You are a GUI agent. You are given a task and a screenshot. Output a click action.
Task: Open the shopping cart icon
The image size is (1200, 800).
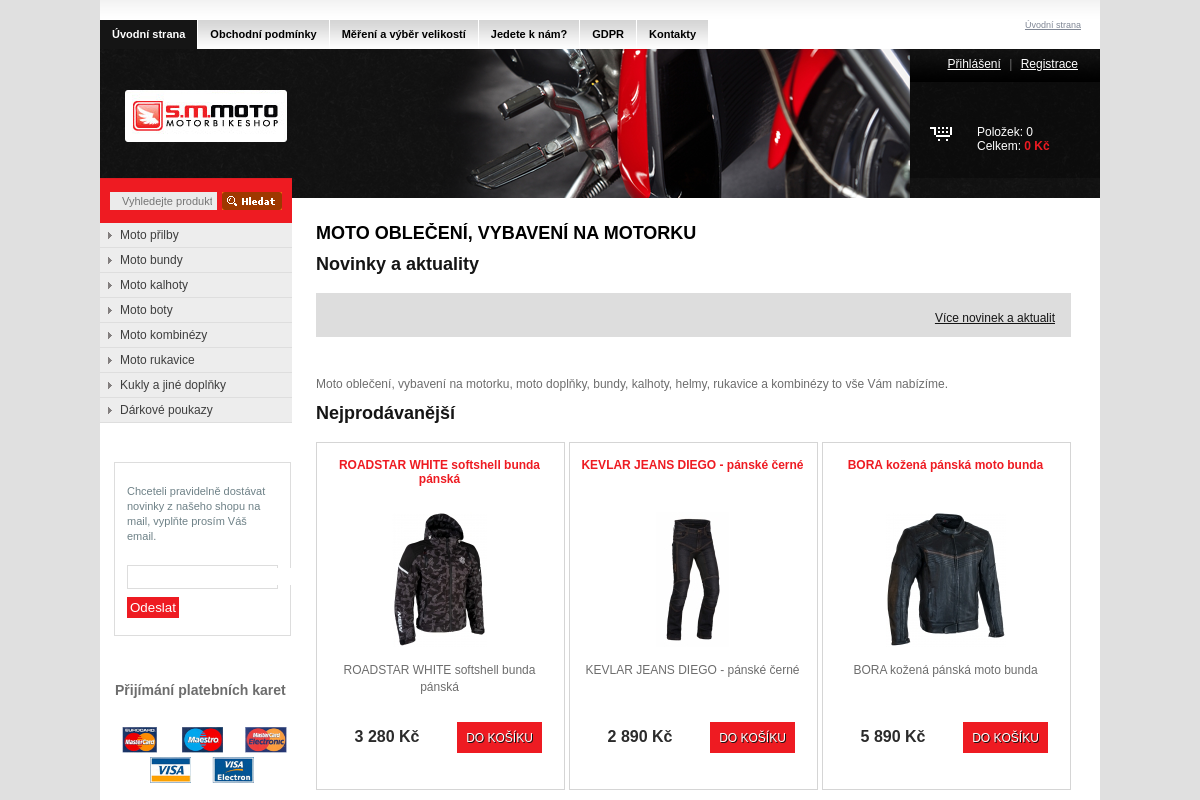click(941, 134)
